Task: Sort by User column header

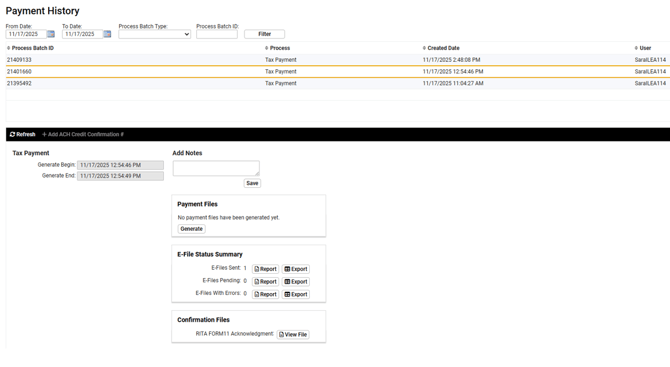Action: point(643,48)
